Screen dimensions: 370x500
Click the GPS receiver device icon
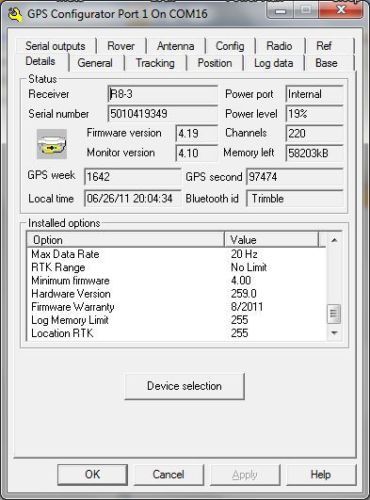click(x=52, y=144)
